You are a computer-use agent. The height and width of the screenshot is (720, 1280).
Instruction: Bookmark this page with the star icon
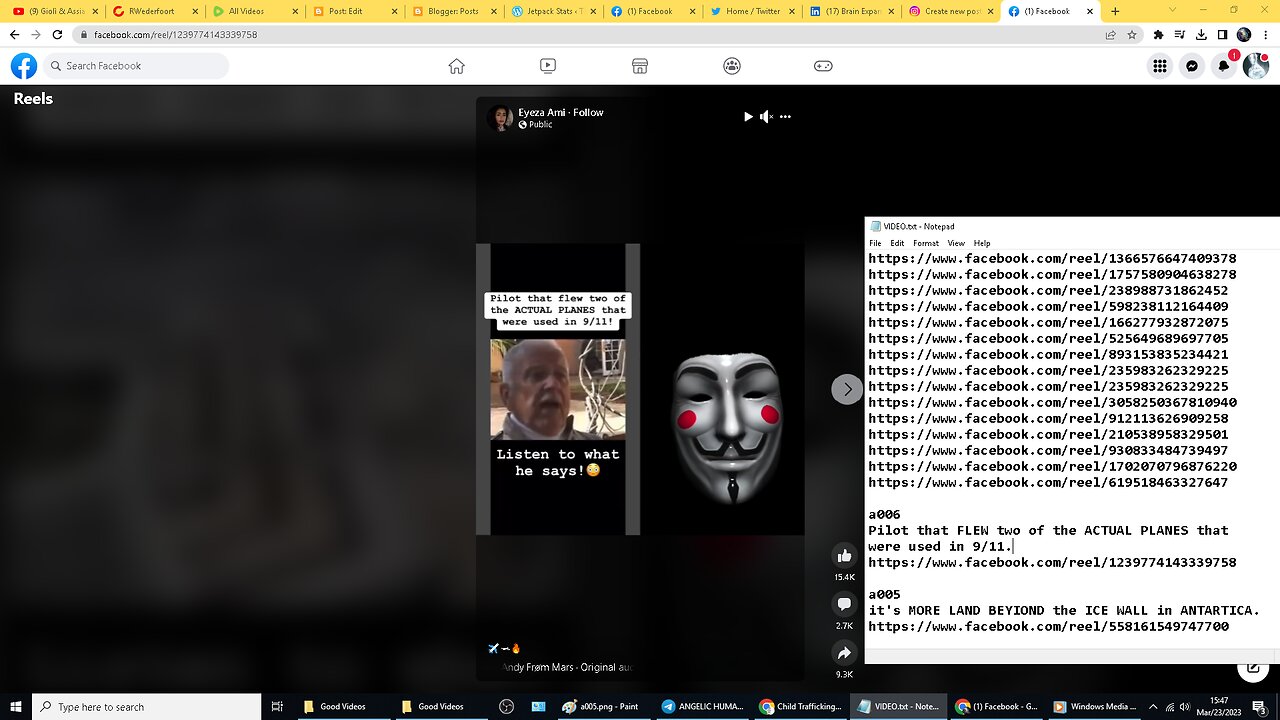point(1132,34)
